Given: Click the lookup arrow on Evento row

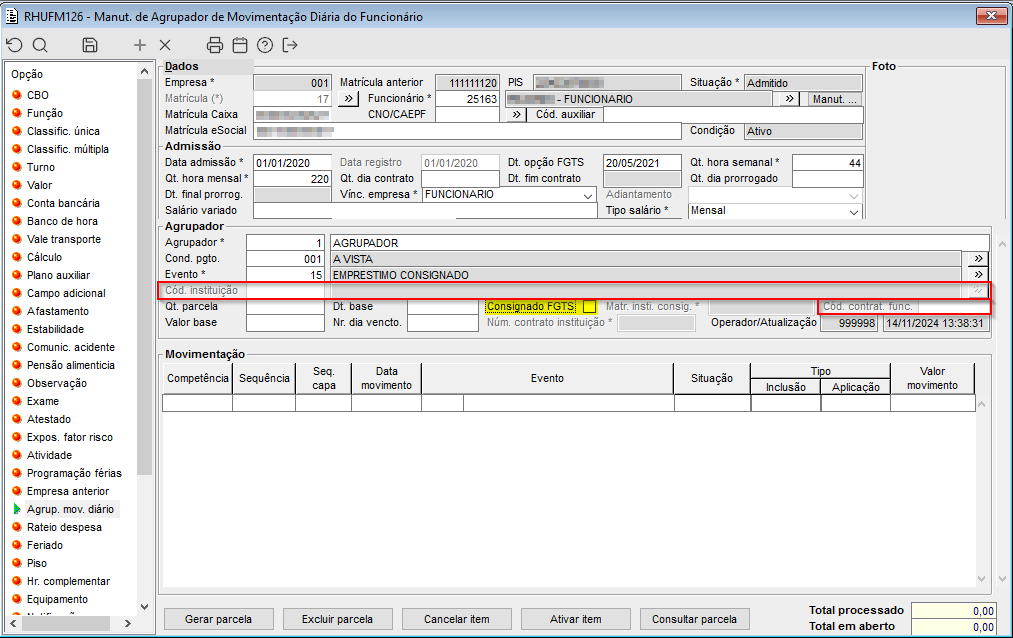Looking at the screenshot, I should click(x=978, y=274).
